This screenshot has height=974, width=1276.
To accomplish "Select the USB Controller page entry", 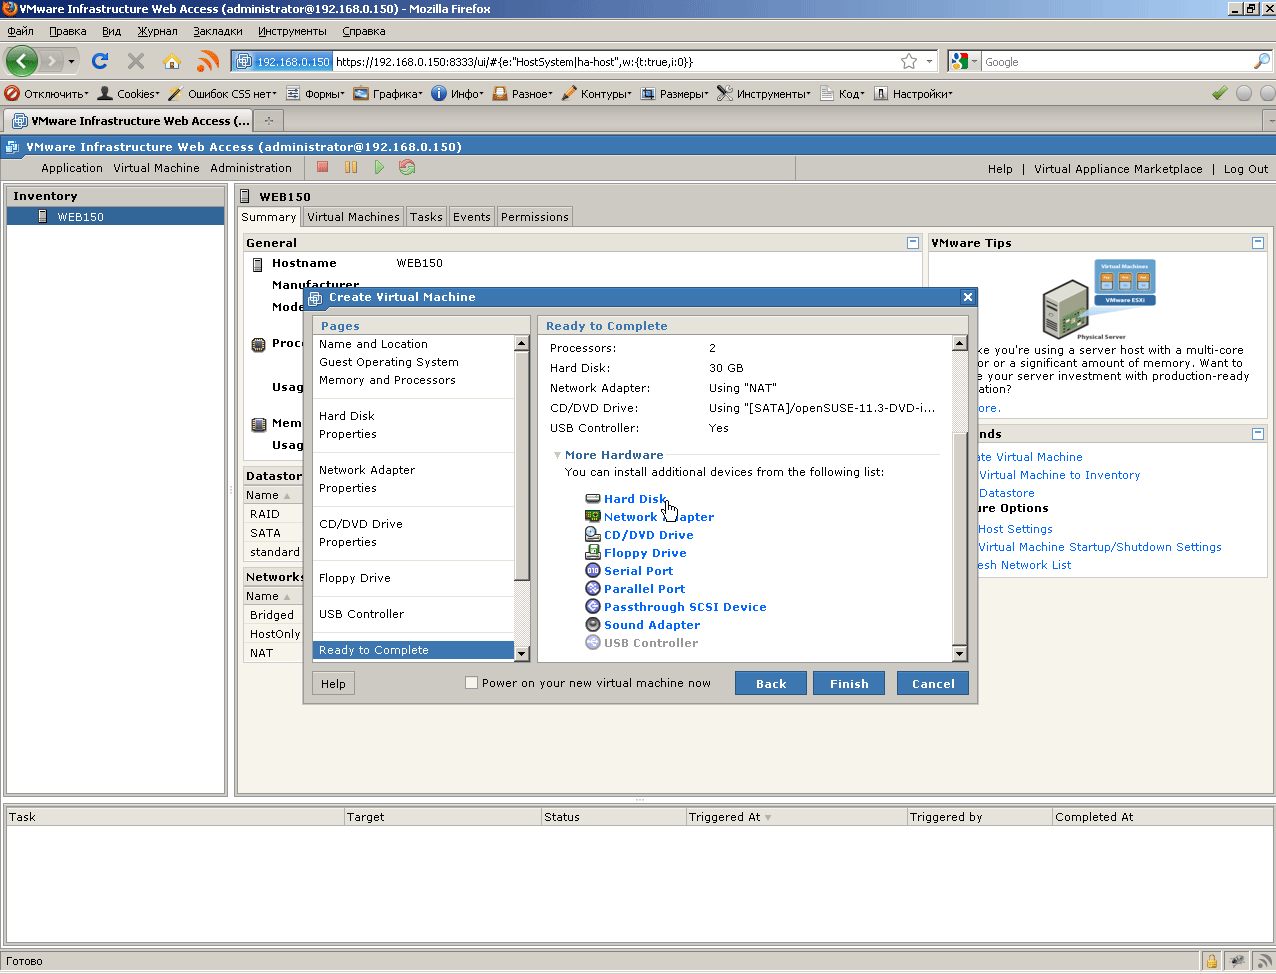I will (361, 614).
